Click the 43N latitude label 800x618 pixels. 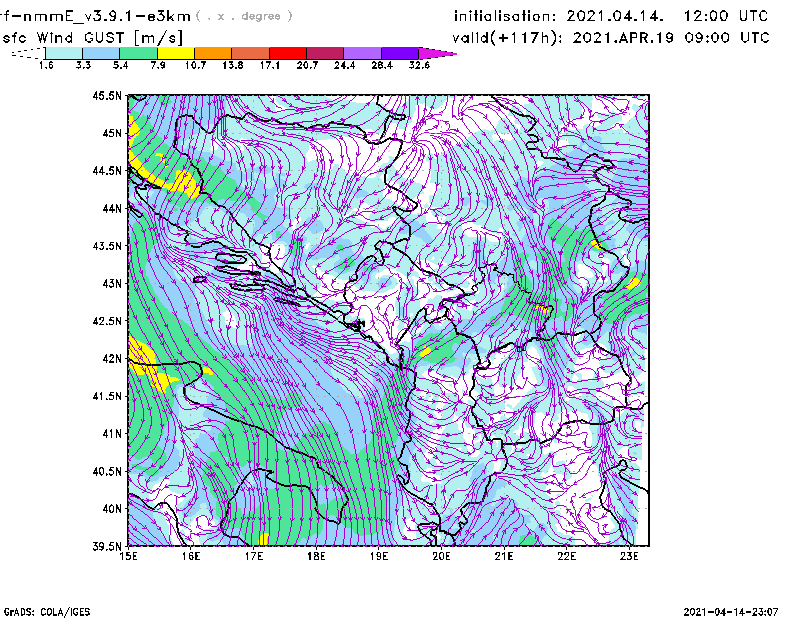pos(112,283)
